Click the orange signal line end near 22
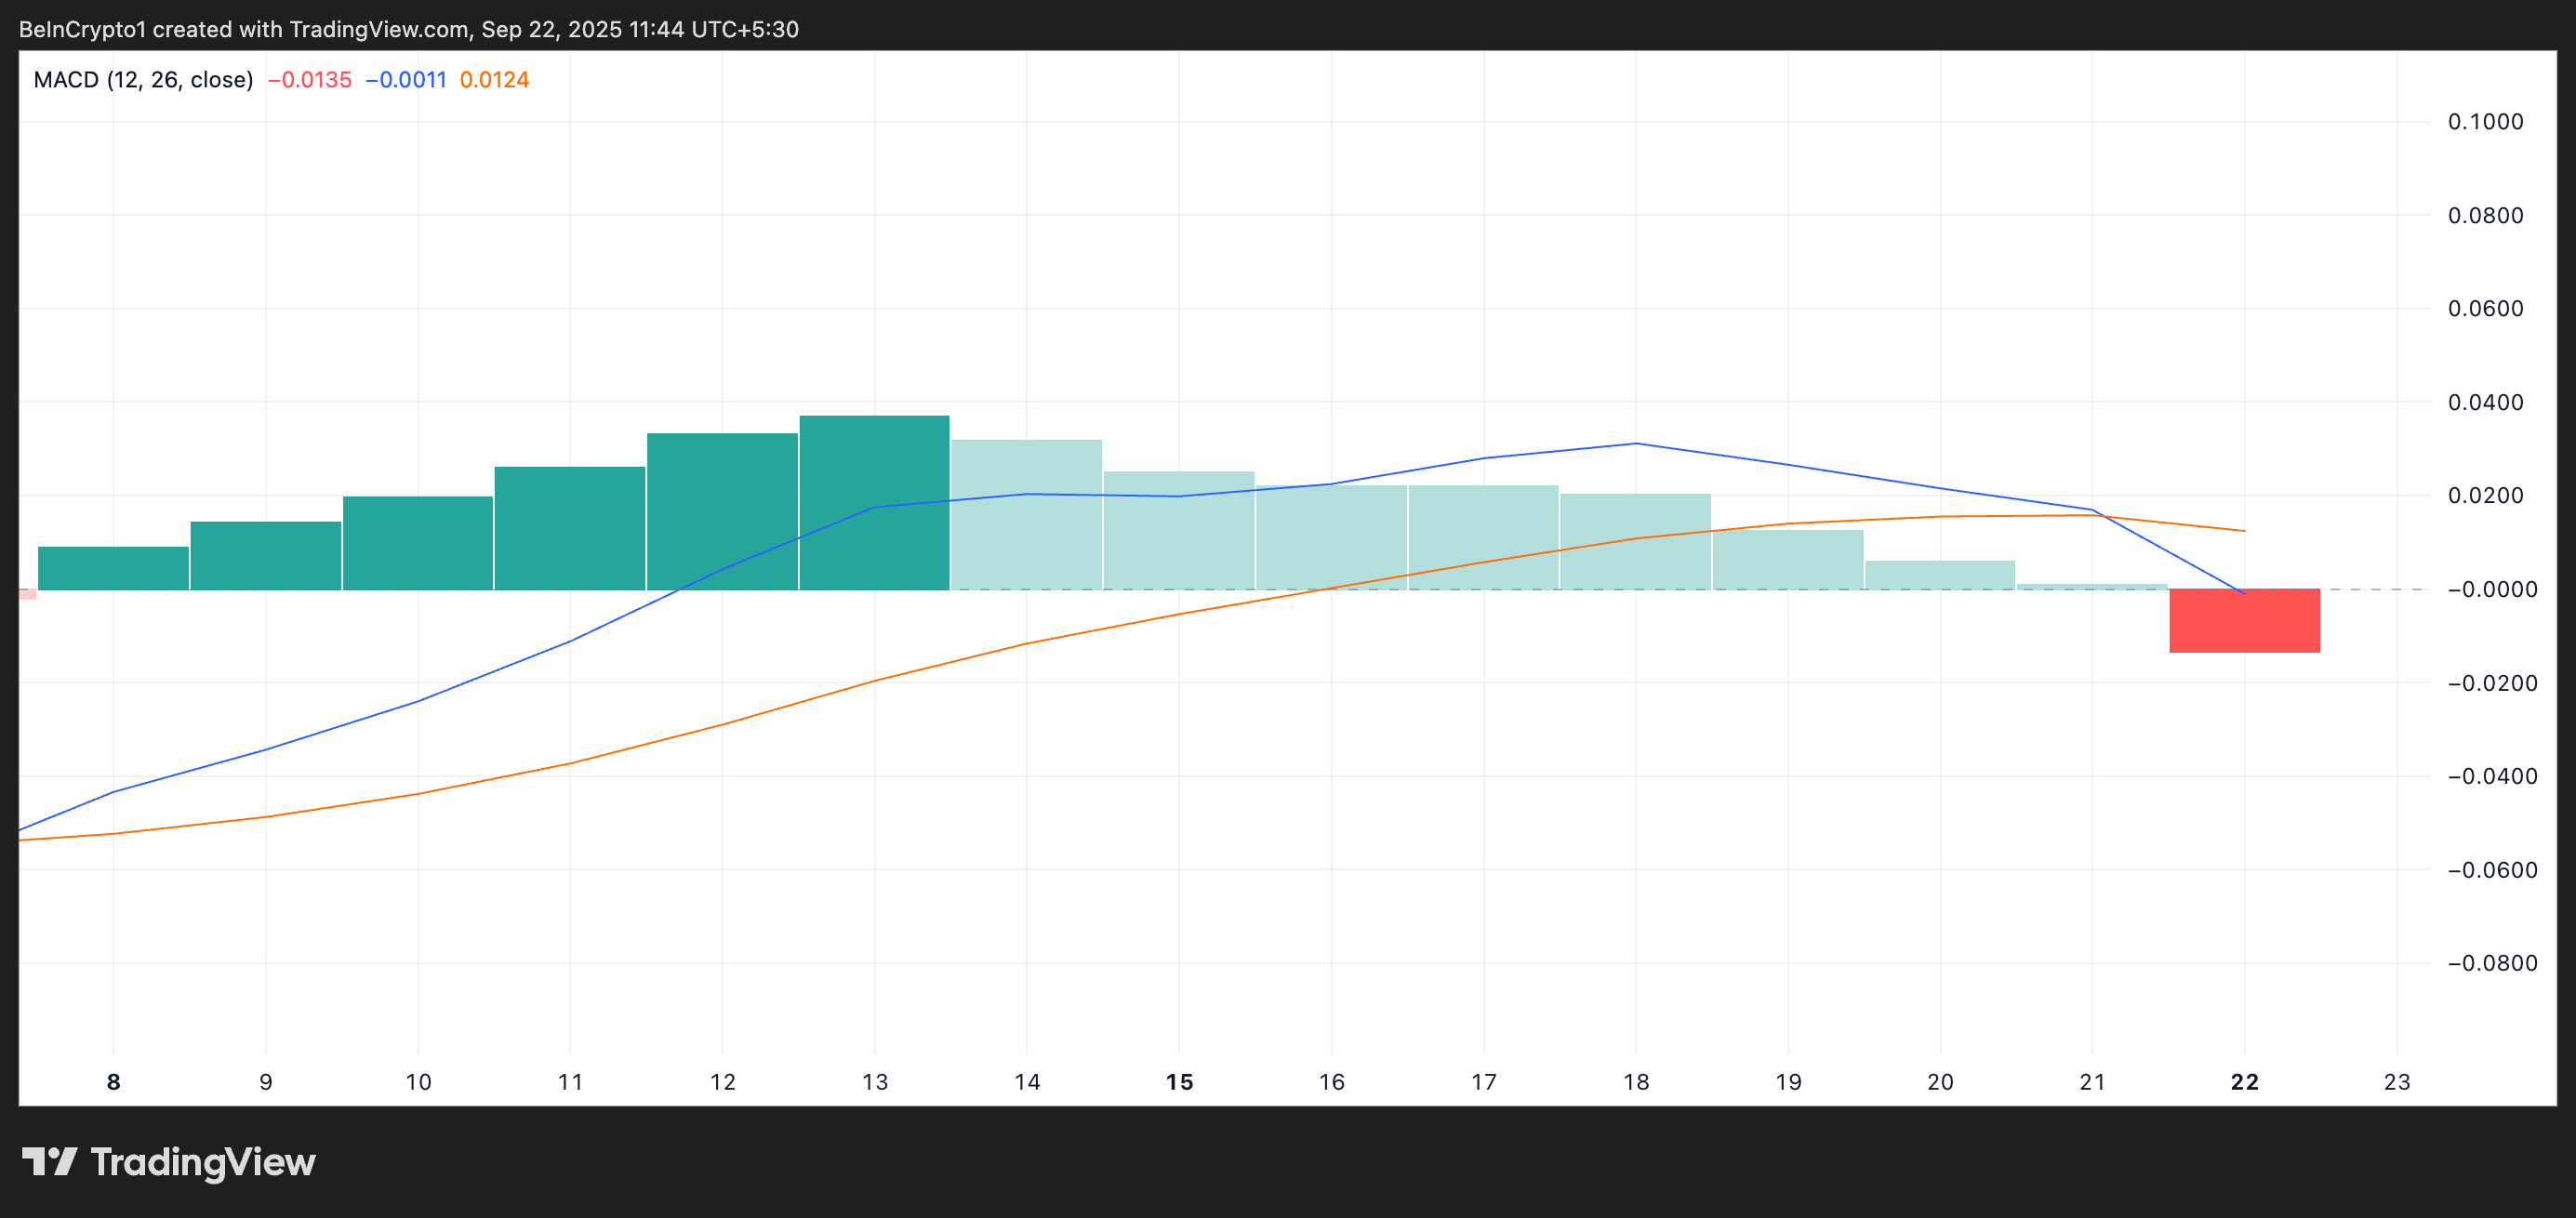Screen dimensions: 2576x1218 pyautogui.click(x=2242, y=531)
